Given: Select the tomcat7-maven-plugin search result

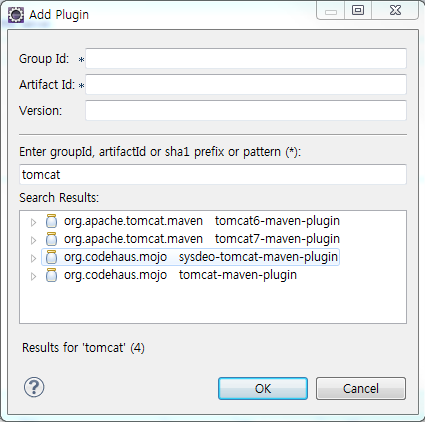Looking at the screenshot, I should point(202,239).
